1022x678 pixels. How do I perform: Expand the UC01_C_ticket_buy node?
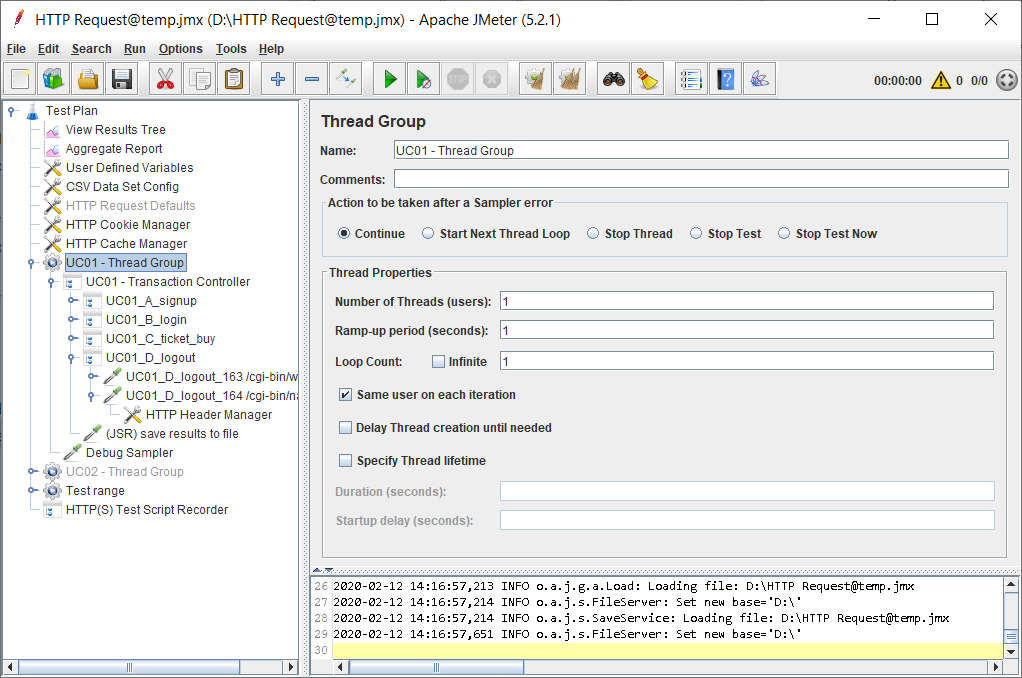click(72, 338)
